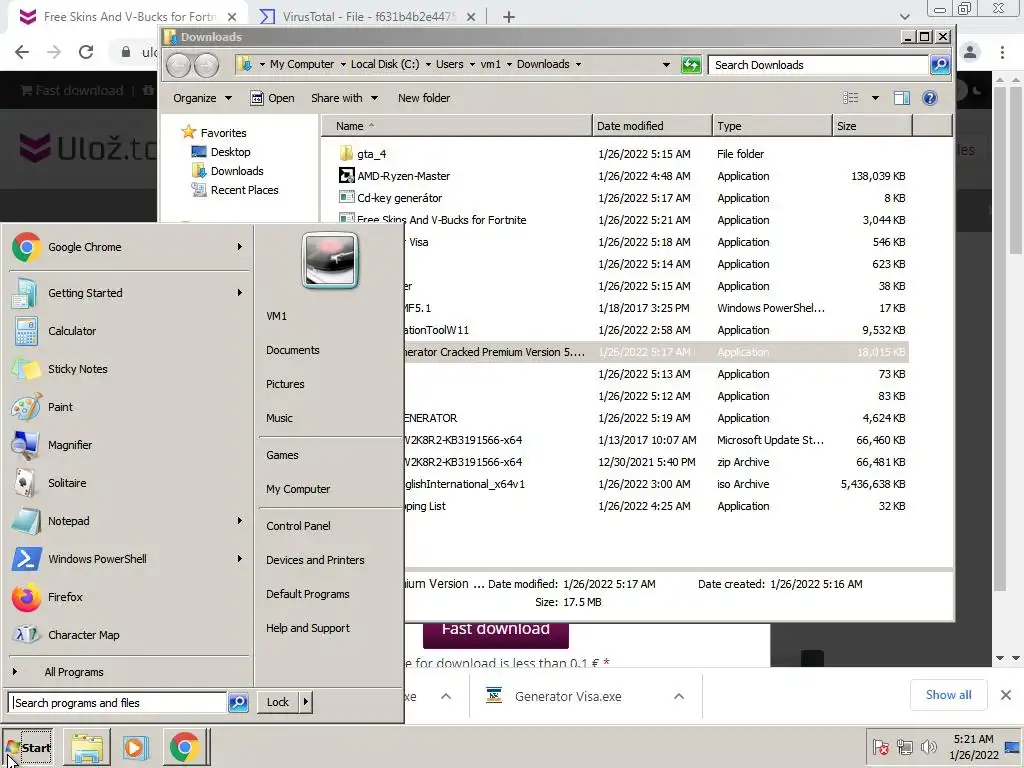1024x768 pixels.
Task: Open the media player taskbar icon
Action: 136,747
